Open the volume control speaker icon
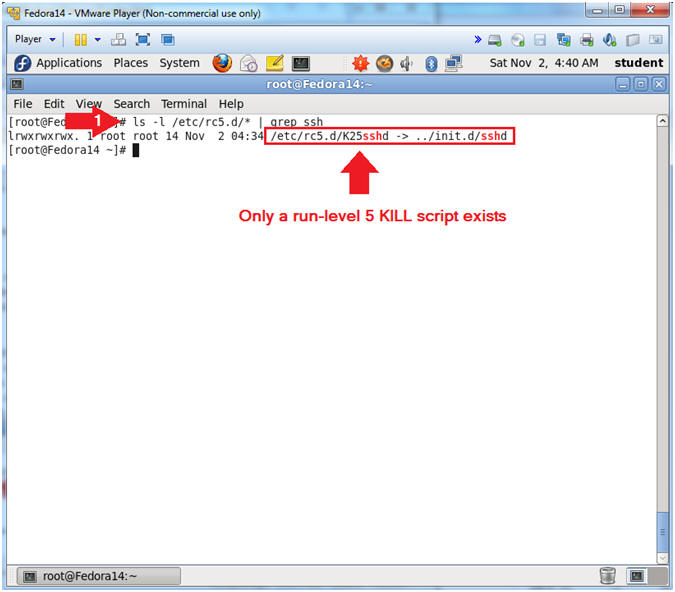675x592 pixels. pyautogui.click(x=406, y=64)
